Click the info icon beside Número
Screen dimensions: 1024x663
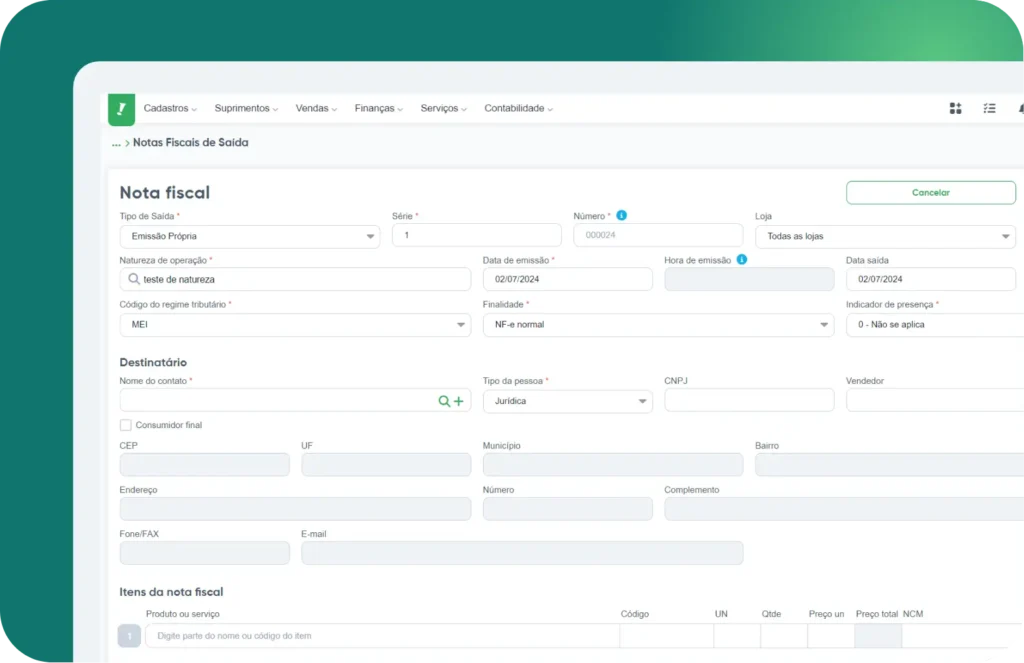coord(622,215)
